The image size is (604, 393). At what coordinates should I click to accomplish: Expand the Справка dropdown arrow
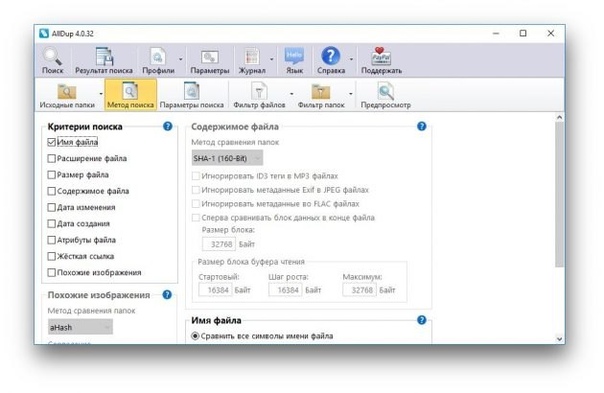351,59
